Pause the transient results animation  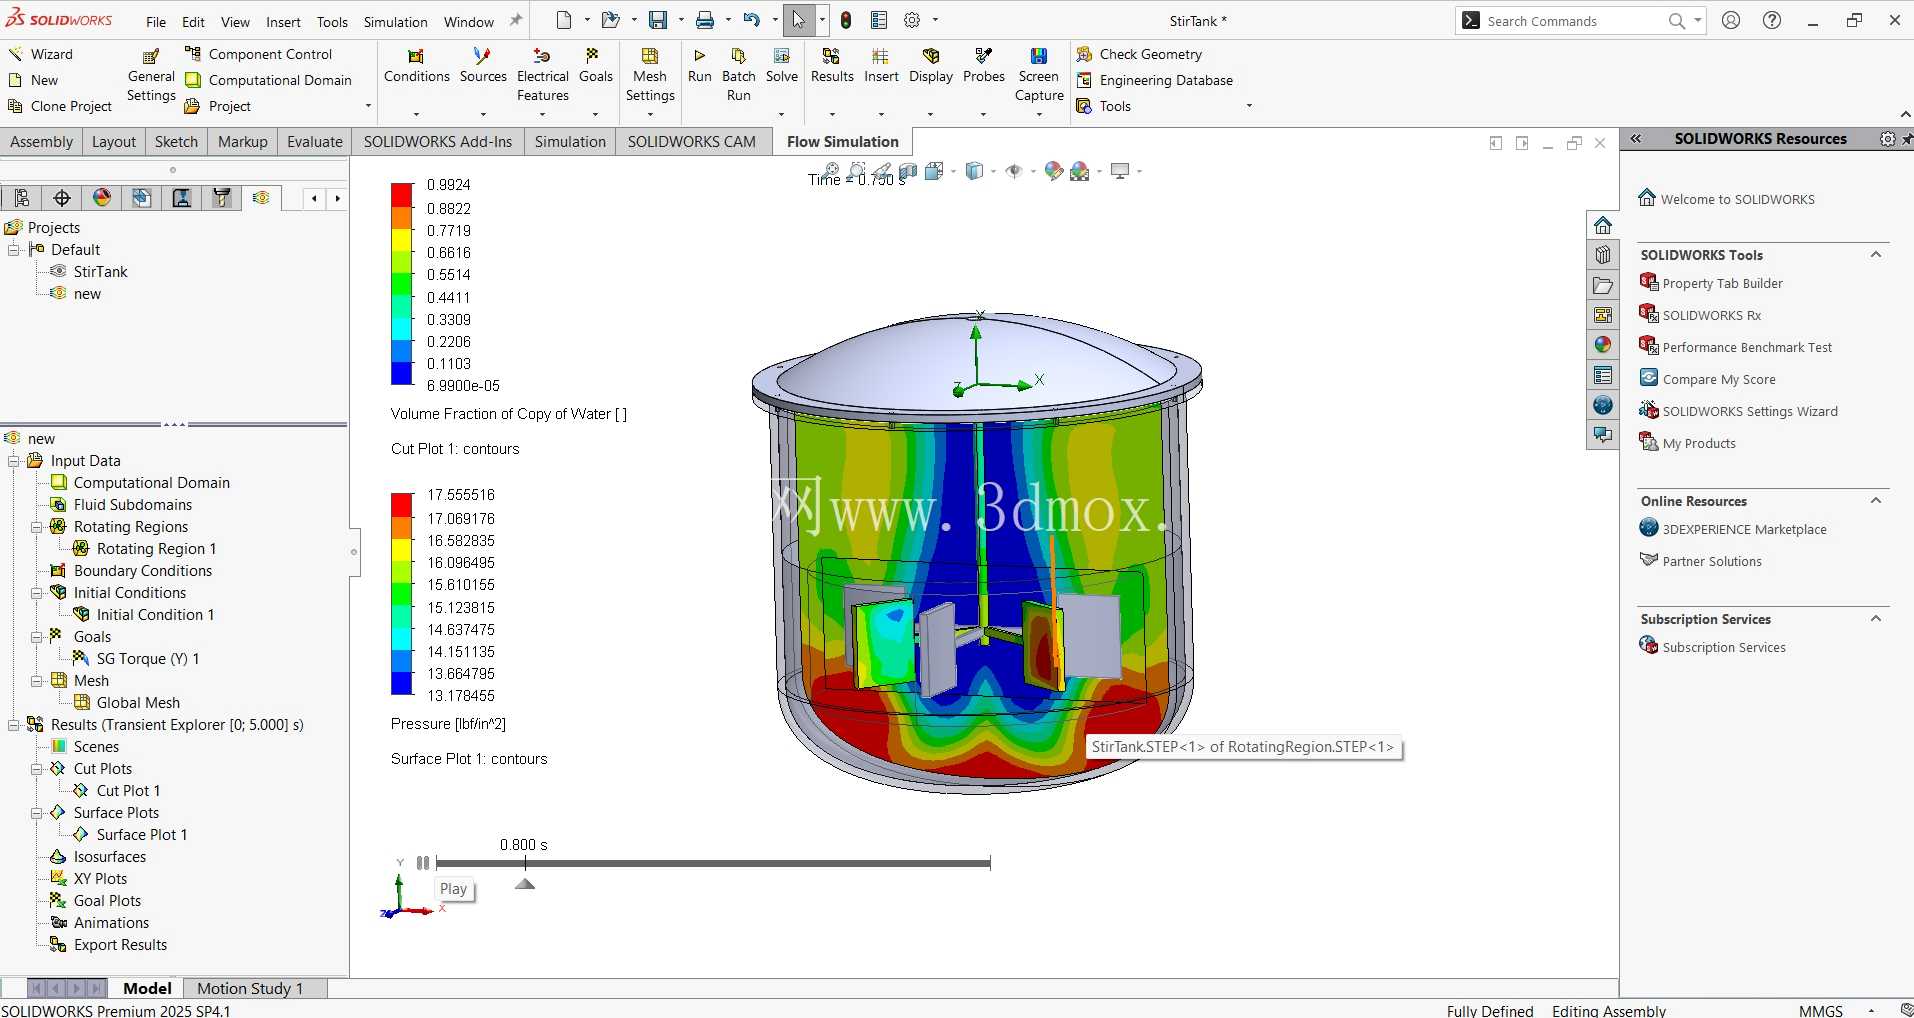pos(423,862)
